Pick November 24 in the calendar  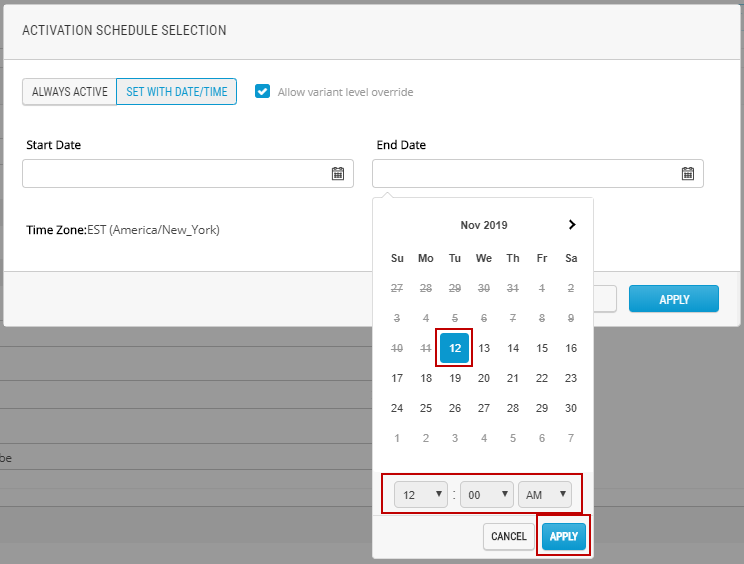click(397, 408)
